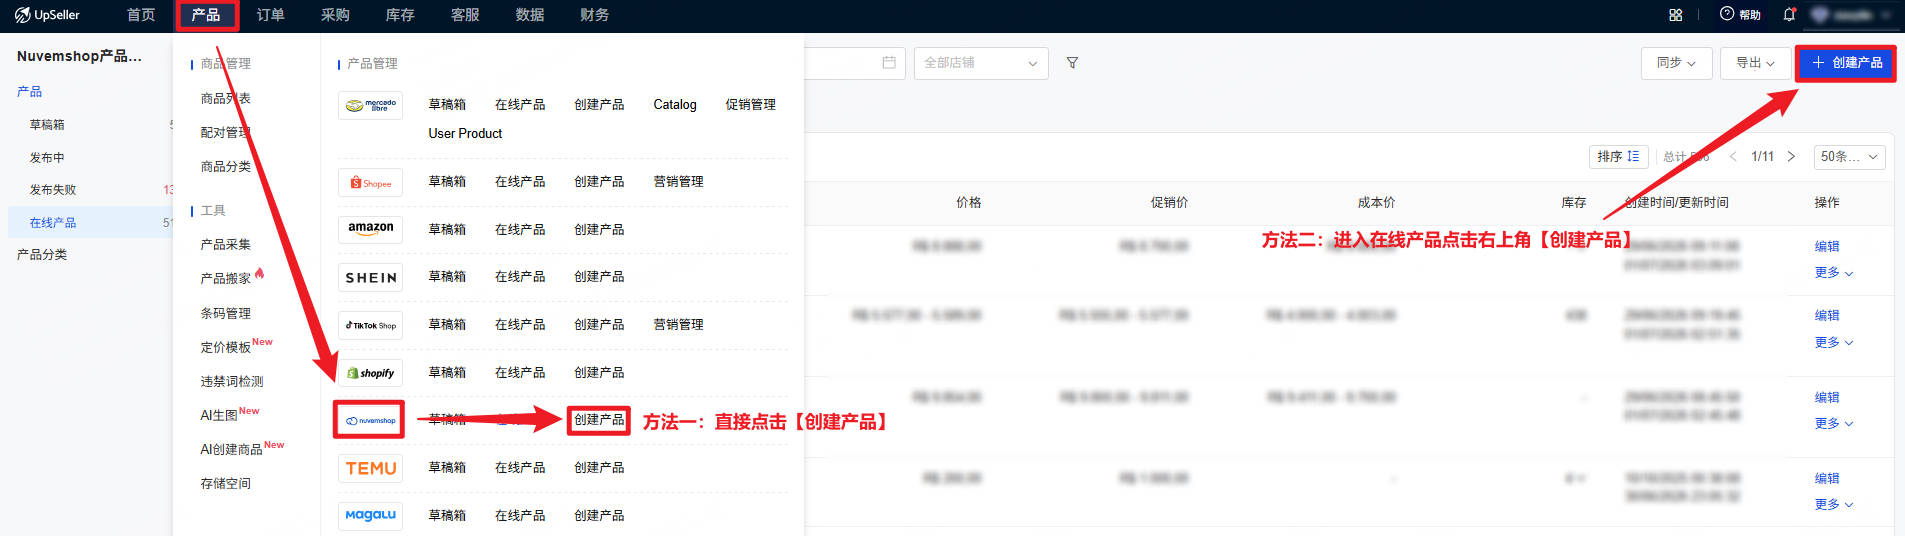The width and height of the screenshot is (1905, 536).
Task: Open the 同步 sync dropdown
Action: (1676, 63)
